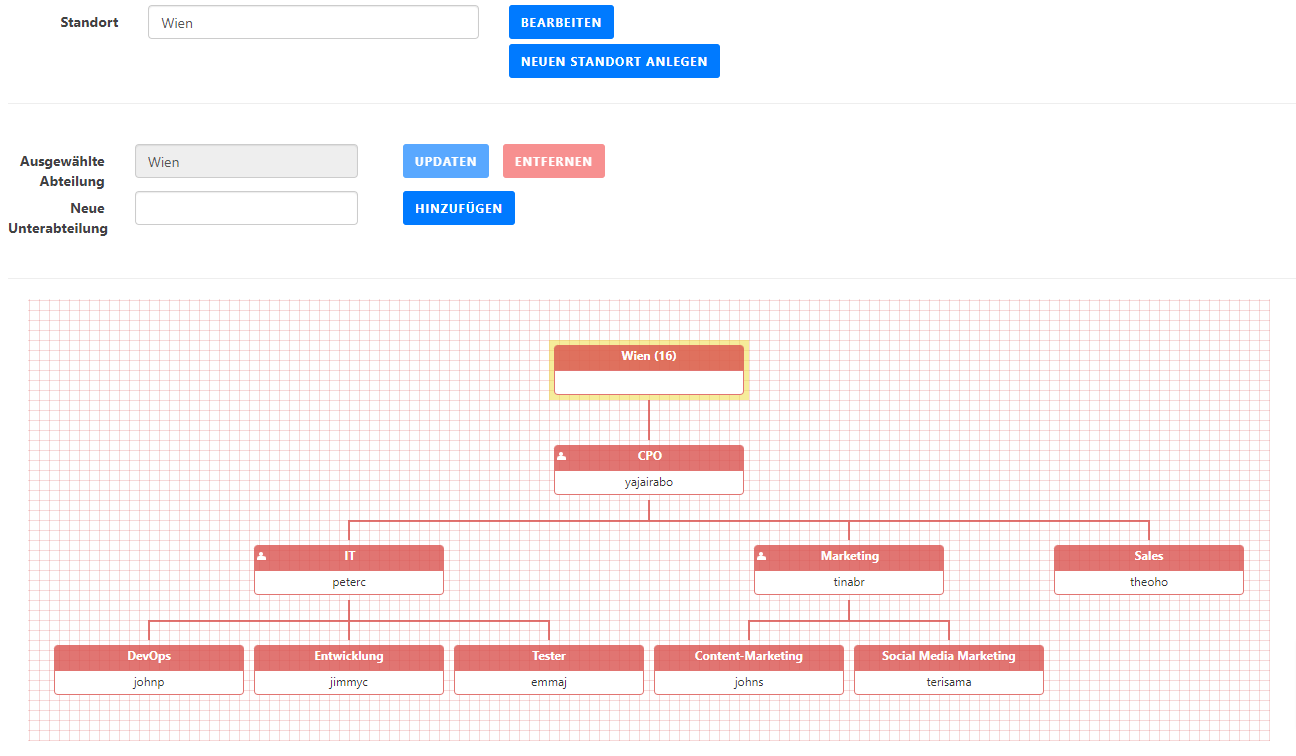
Task: Choose the DevOps node
Action: click(x=149, y=669)
